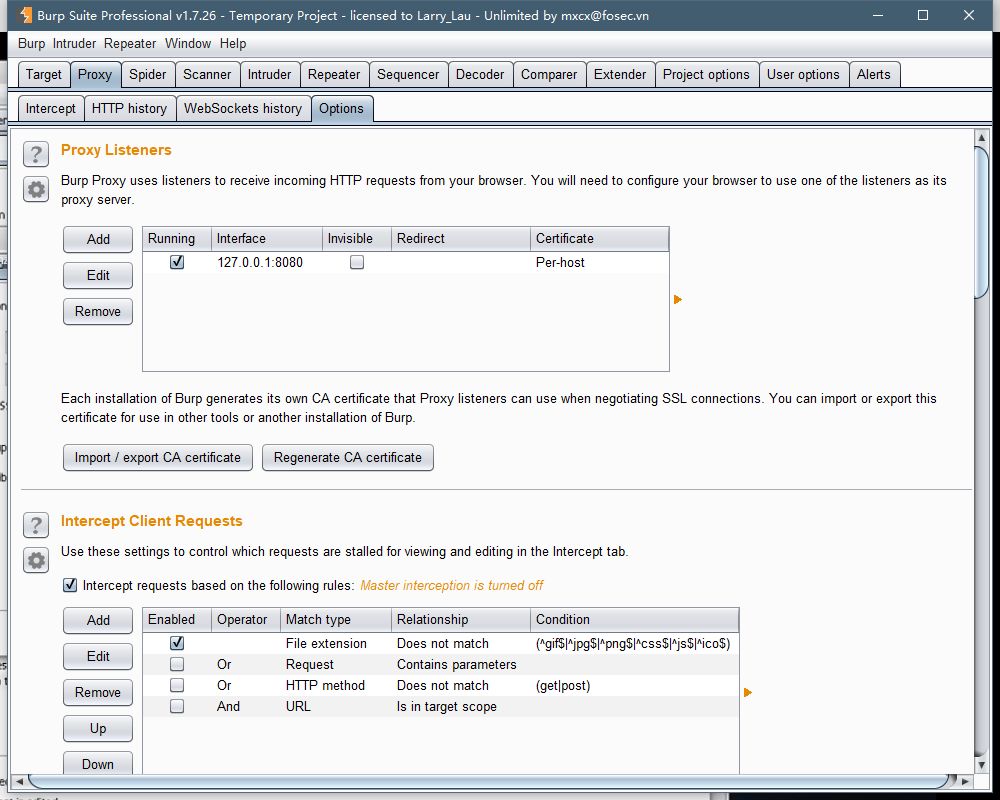The width and height of the screenshot is (1000, 800).
Task: Enable the Invisible checkbox for the listener
Action: tap(357, 262)
